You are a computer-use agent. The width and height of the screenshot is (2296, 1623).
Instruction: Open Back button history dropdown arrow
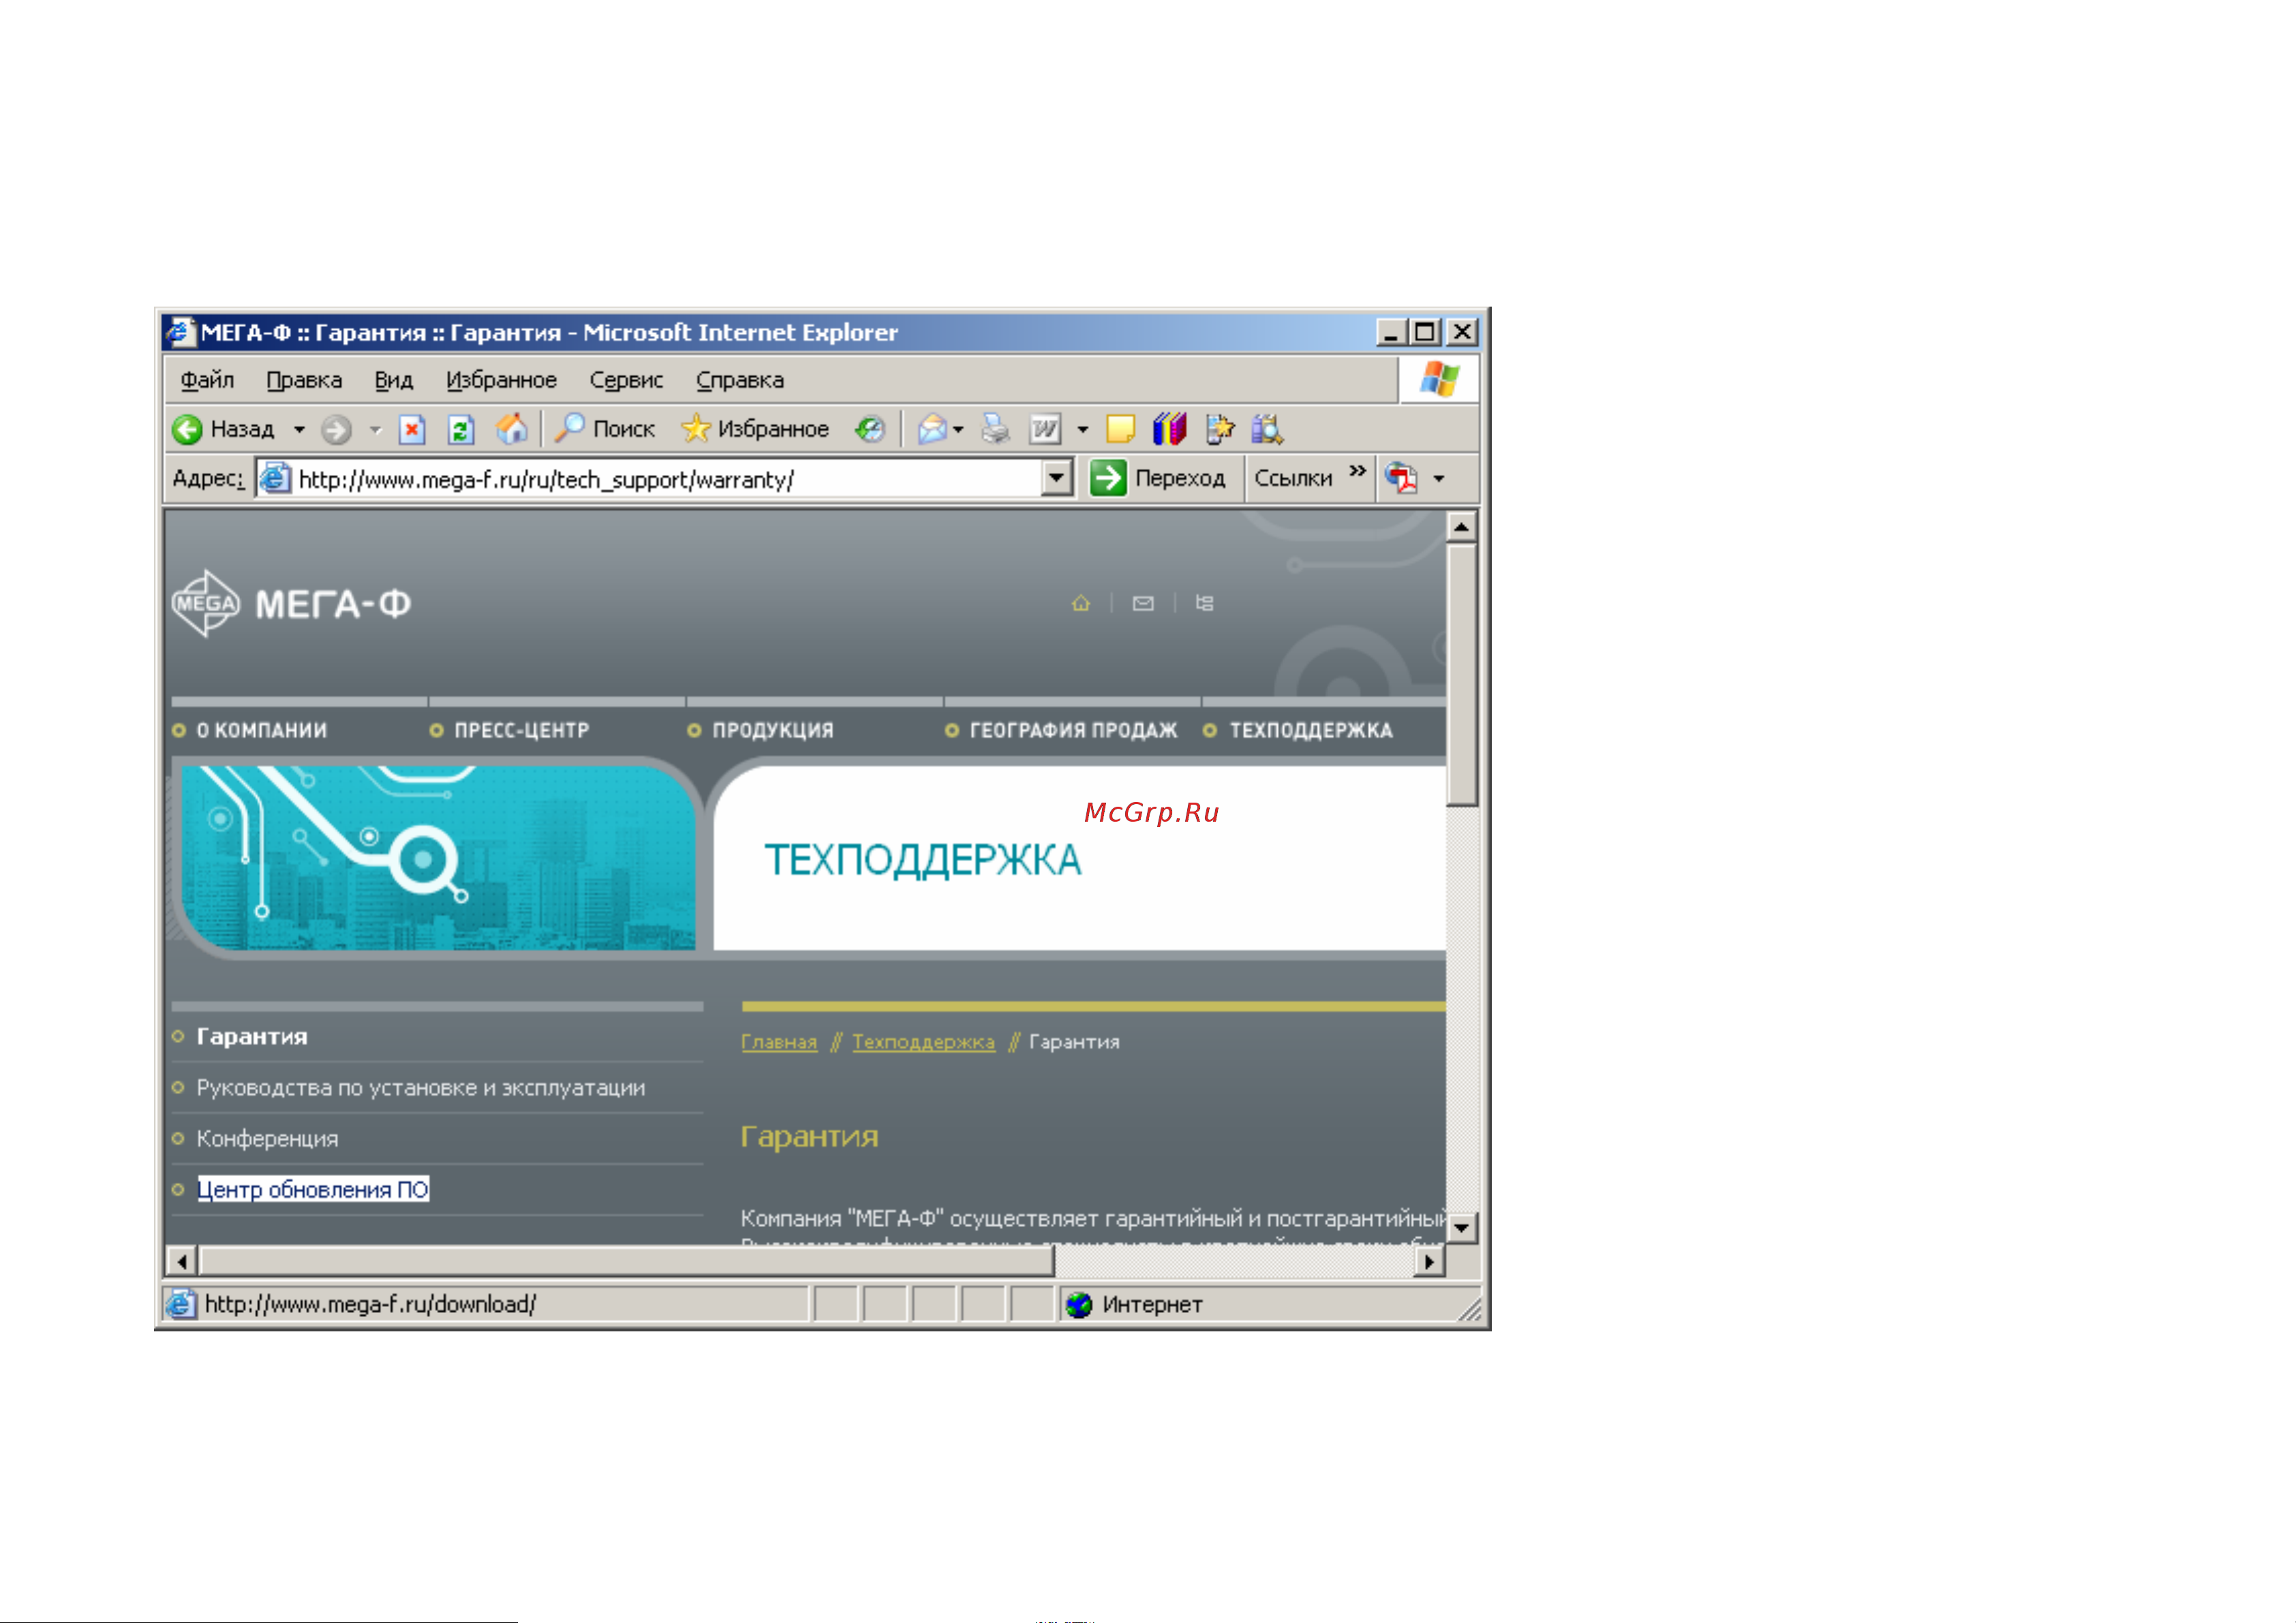(x=299, y=430)
